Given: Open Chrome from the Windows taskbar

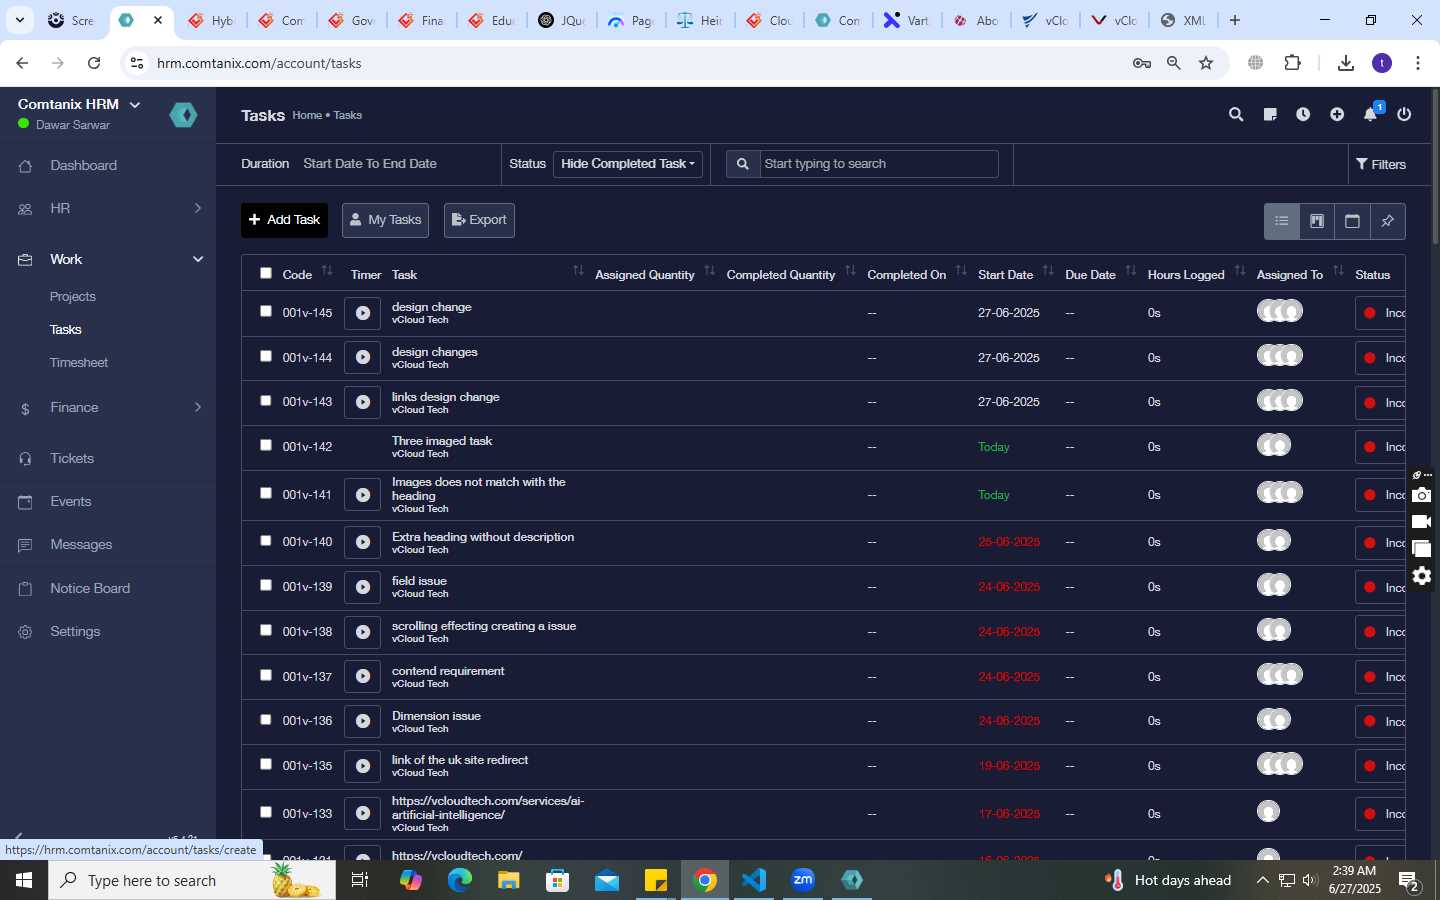Looking at the screenshot, I should coord(705,880).
